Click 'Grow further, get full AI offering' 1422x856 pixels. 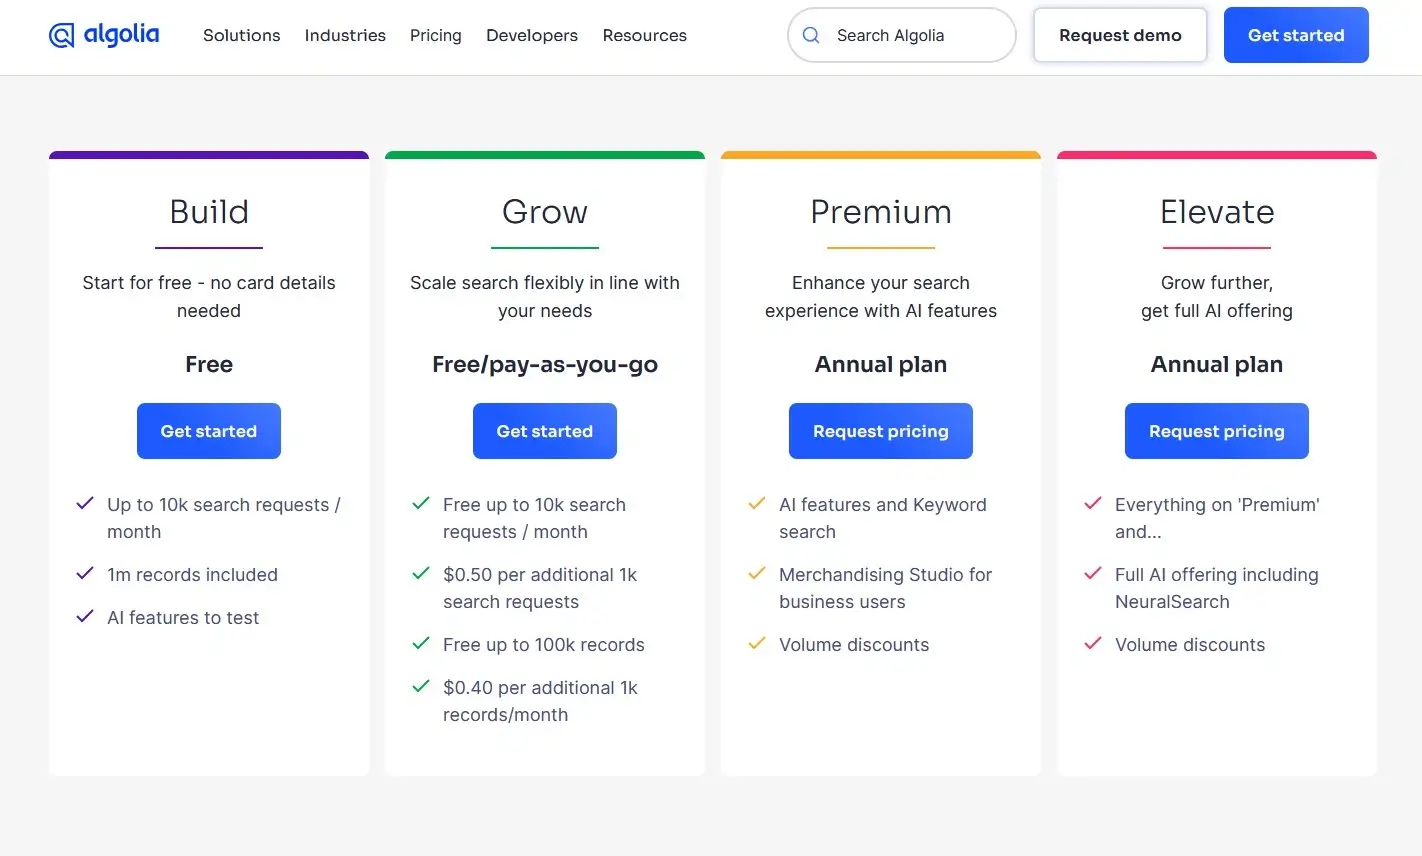click(x=1217, y=297)
